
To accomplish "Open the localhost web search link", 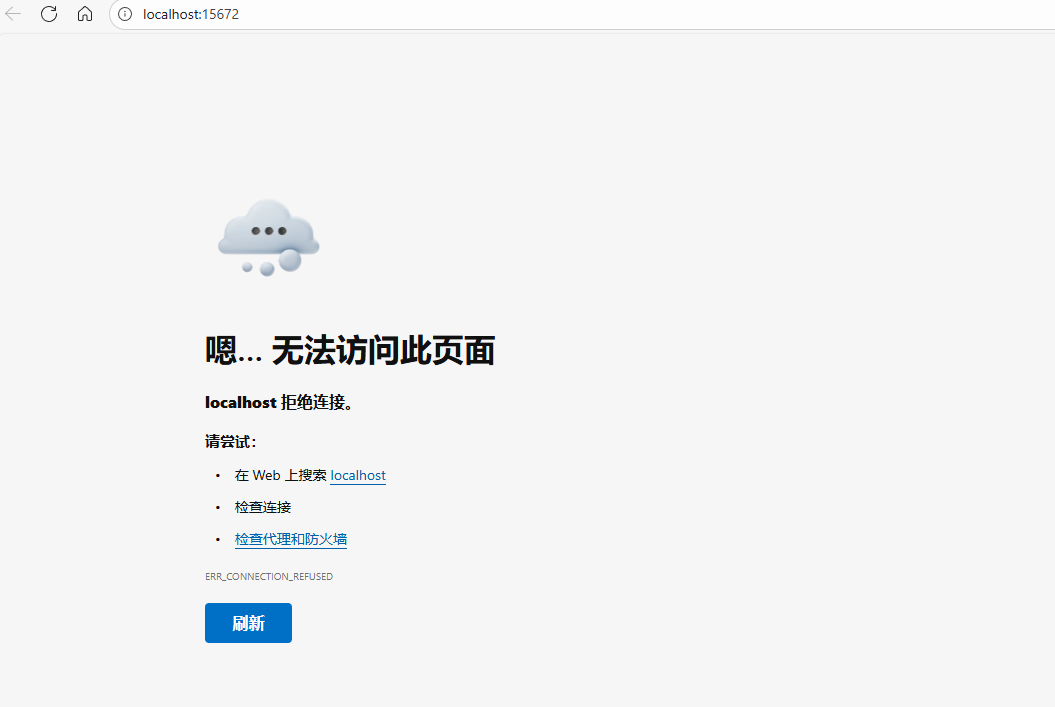I will point(358,476).
